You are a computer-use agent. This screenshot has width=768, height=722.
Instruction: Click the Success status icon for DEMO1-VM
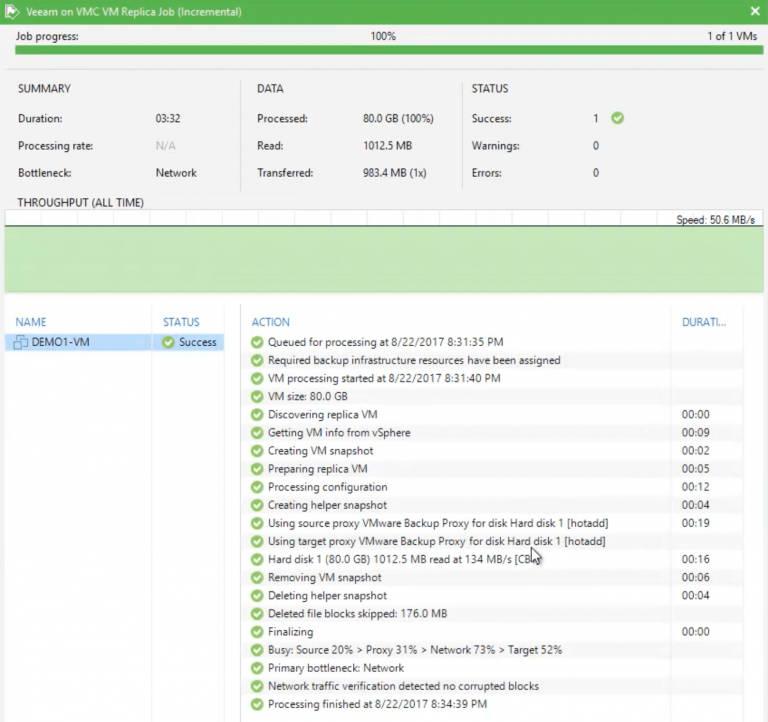168,342
